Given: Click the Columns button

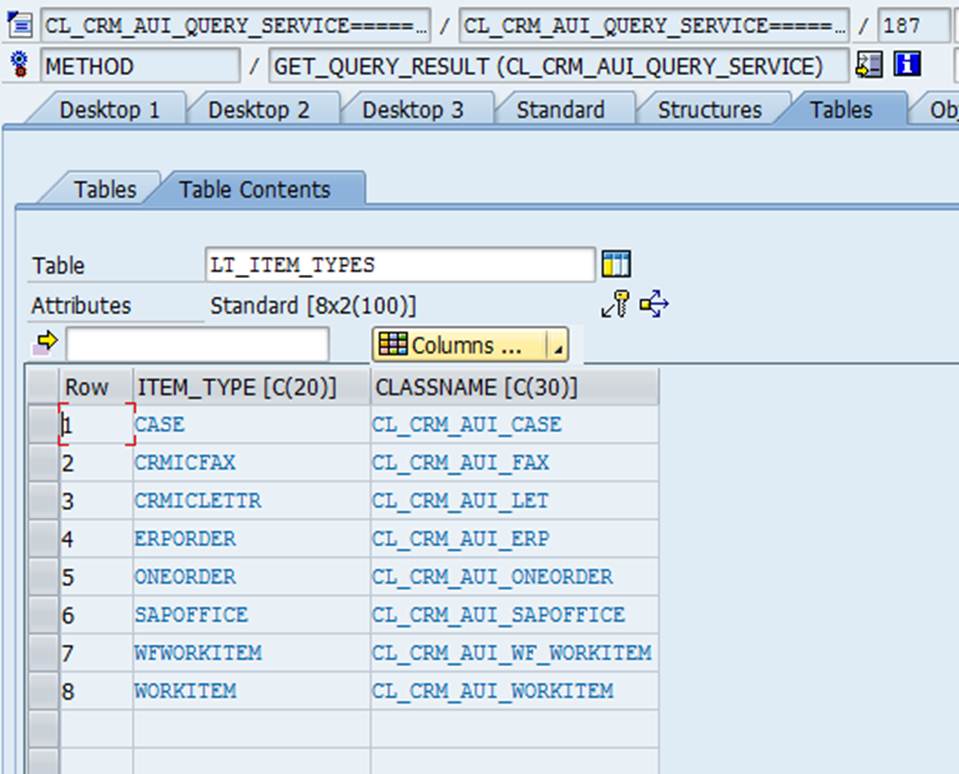Looking at the screenshot, I should coord(458,346).
